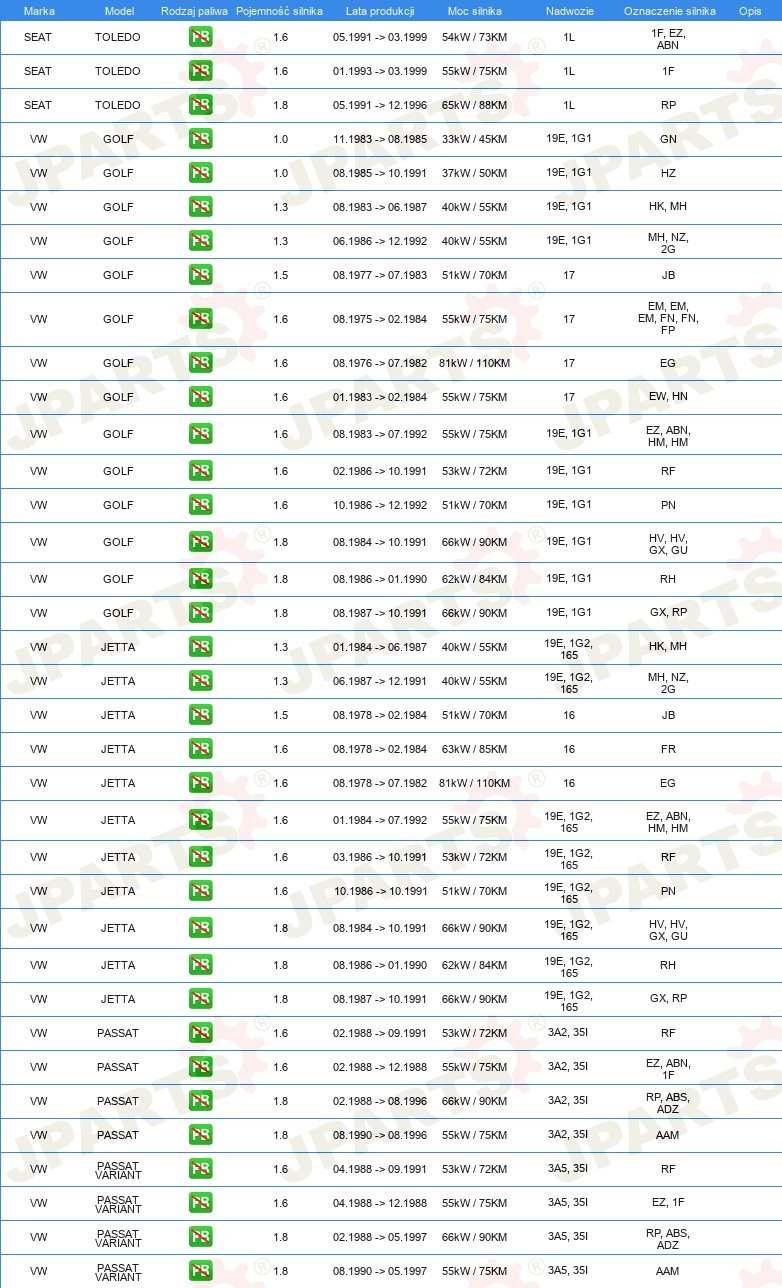Click the '63kW / 85KM' power cell
Viewport: 782px width, 1288px height.
point(474,749)
